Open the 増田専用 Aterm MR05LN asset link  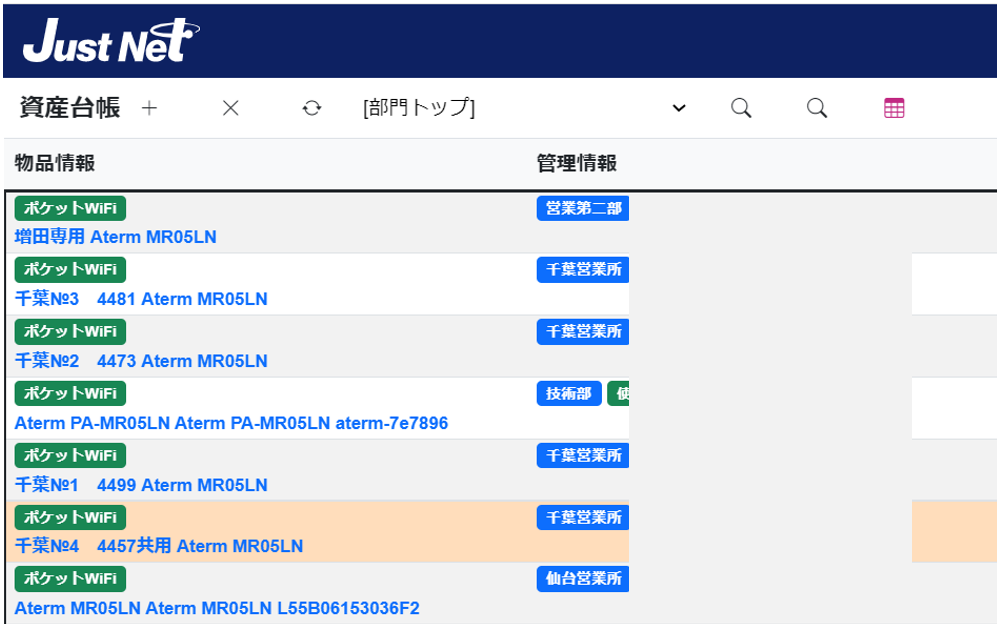click(x=116, y=237)
